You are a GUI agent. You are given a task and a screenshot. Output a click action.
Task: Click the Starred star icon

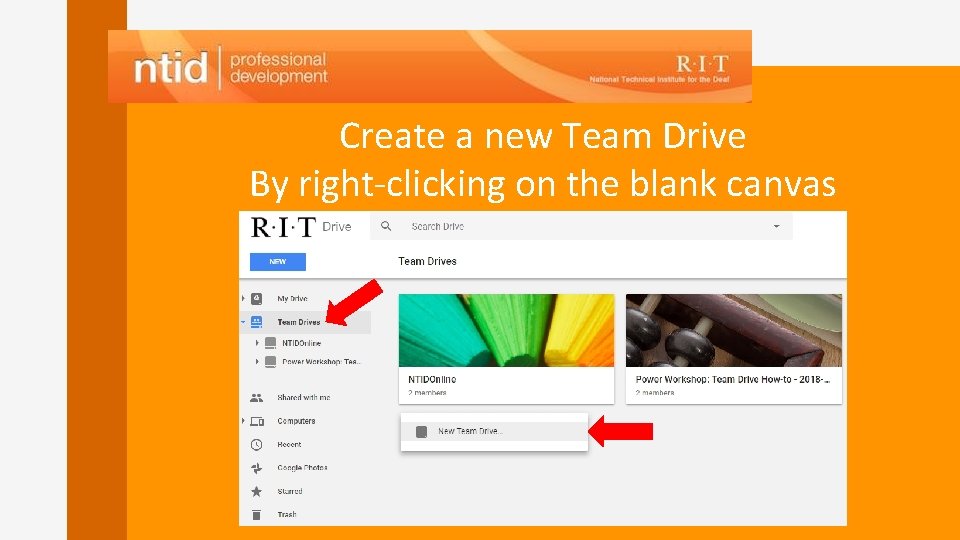point(257,491)
